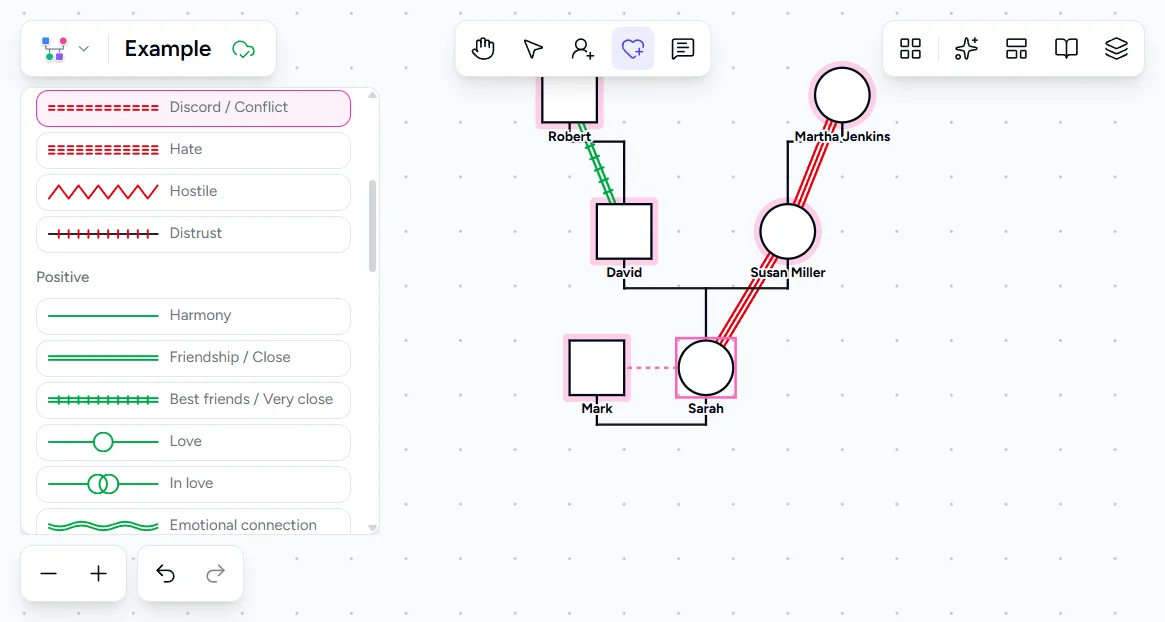The image size is (1165, 622).
Task: Click the David name label
Action: [624, 273]
